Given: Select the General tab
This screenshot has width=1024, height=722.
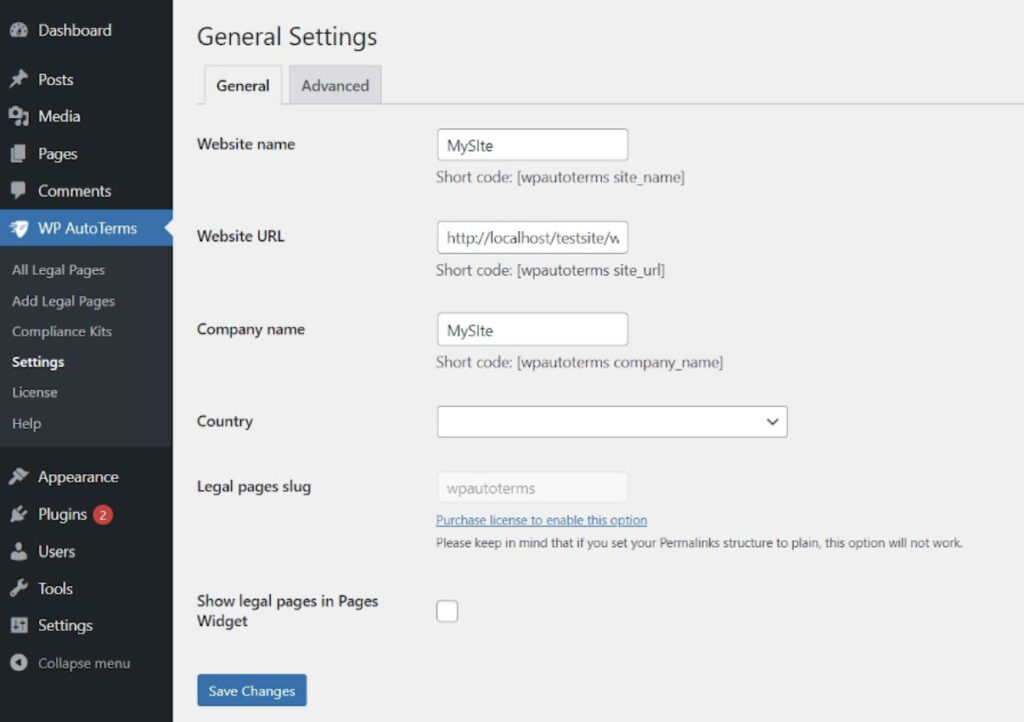Looking at the screenshot, I should (243, 86).
